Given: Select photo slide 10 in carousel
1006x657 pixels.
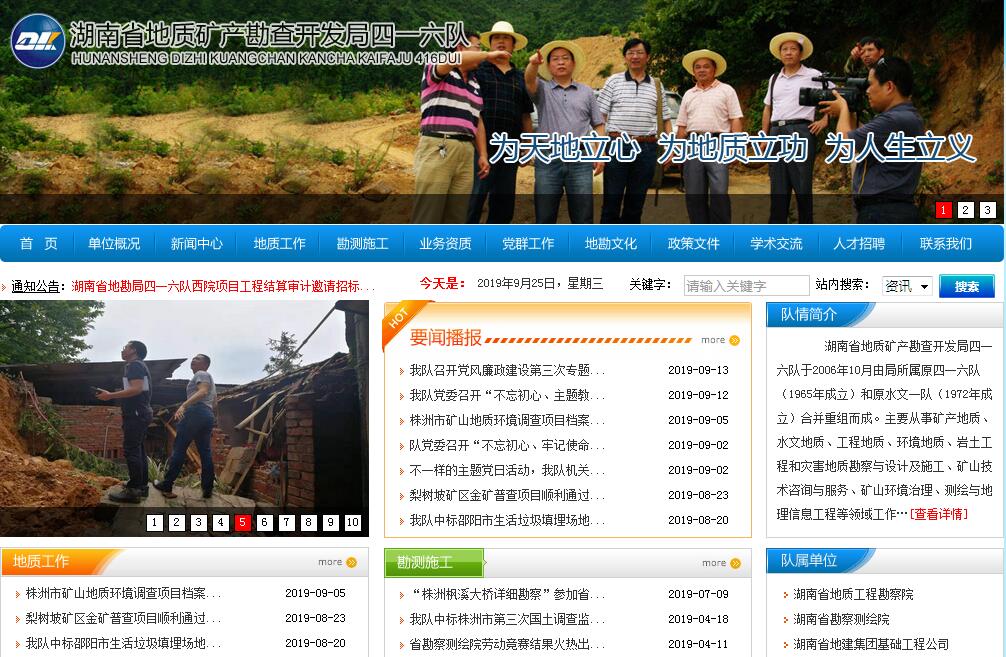Looking at the screenshot, I should point(353,522).
